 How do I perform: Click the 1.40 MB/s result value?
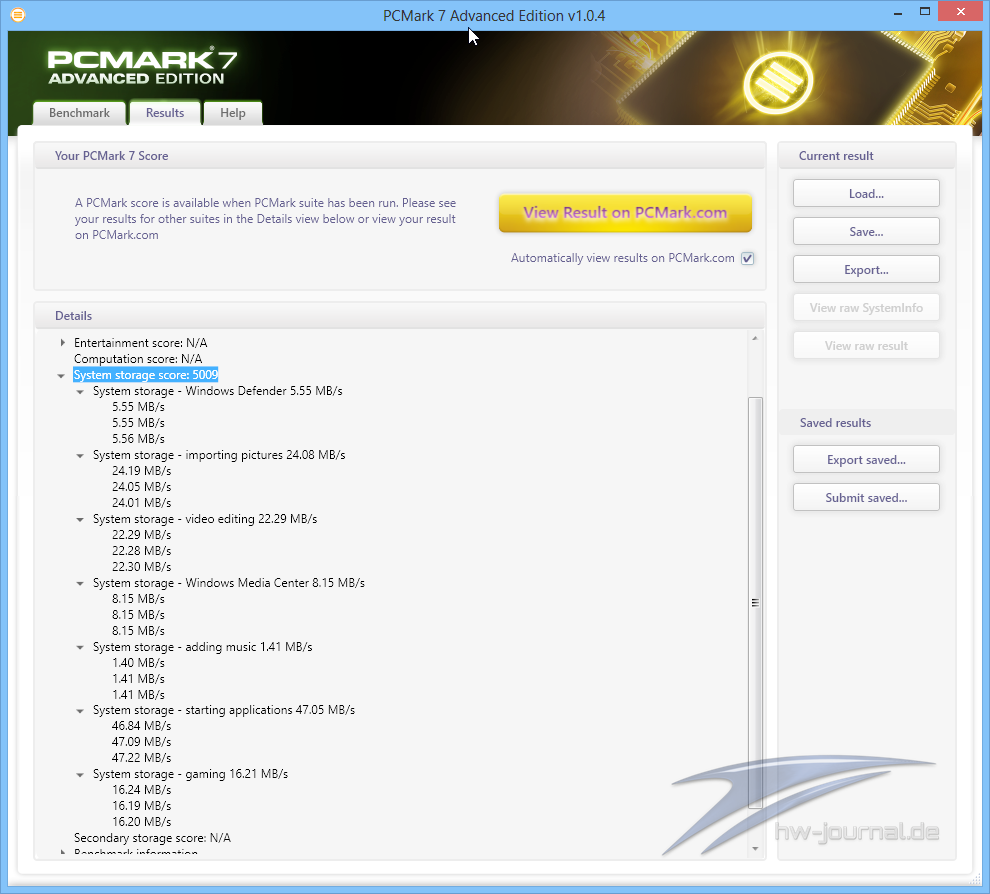[138, 663]
